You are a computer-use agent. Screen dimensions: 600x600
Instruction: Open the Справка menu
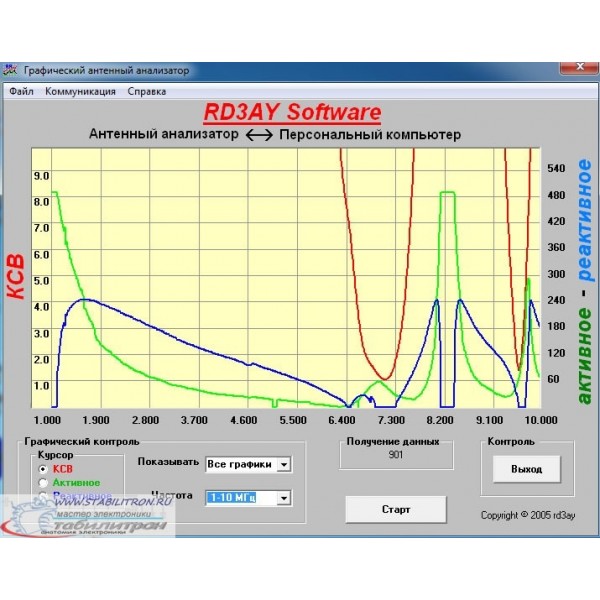[x=147, y=91]
